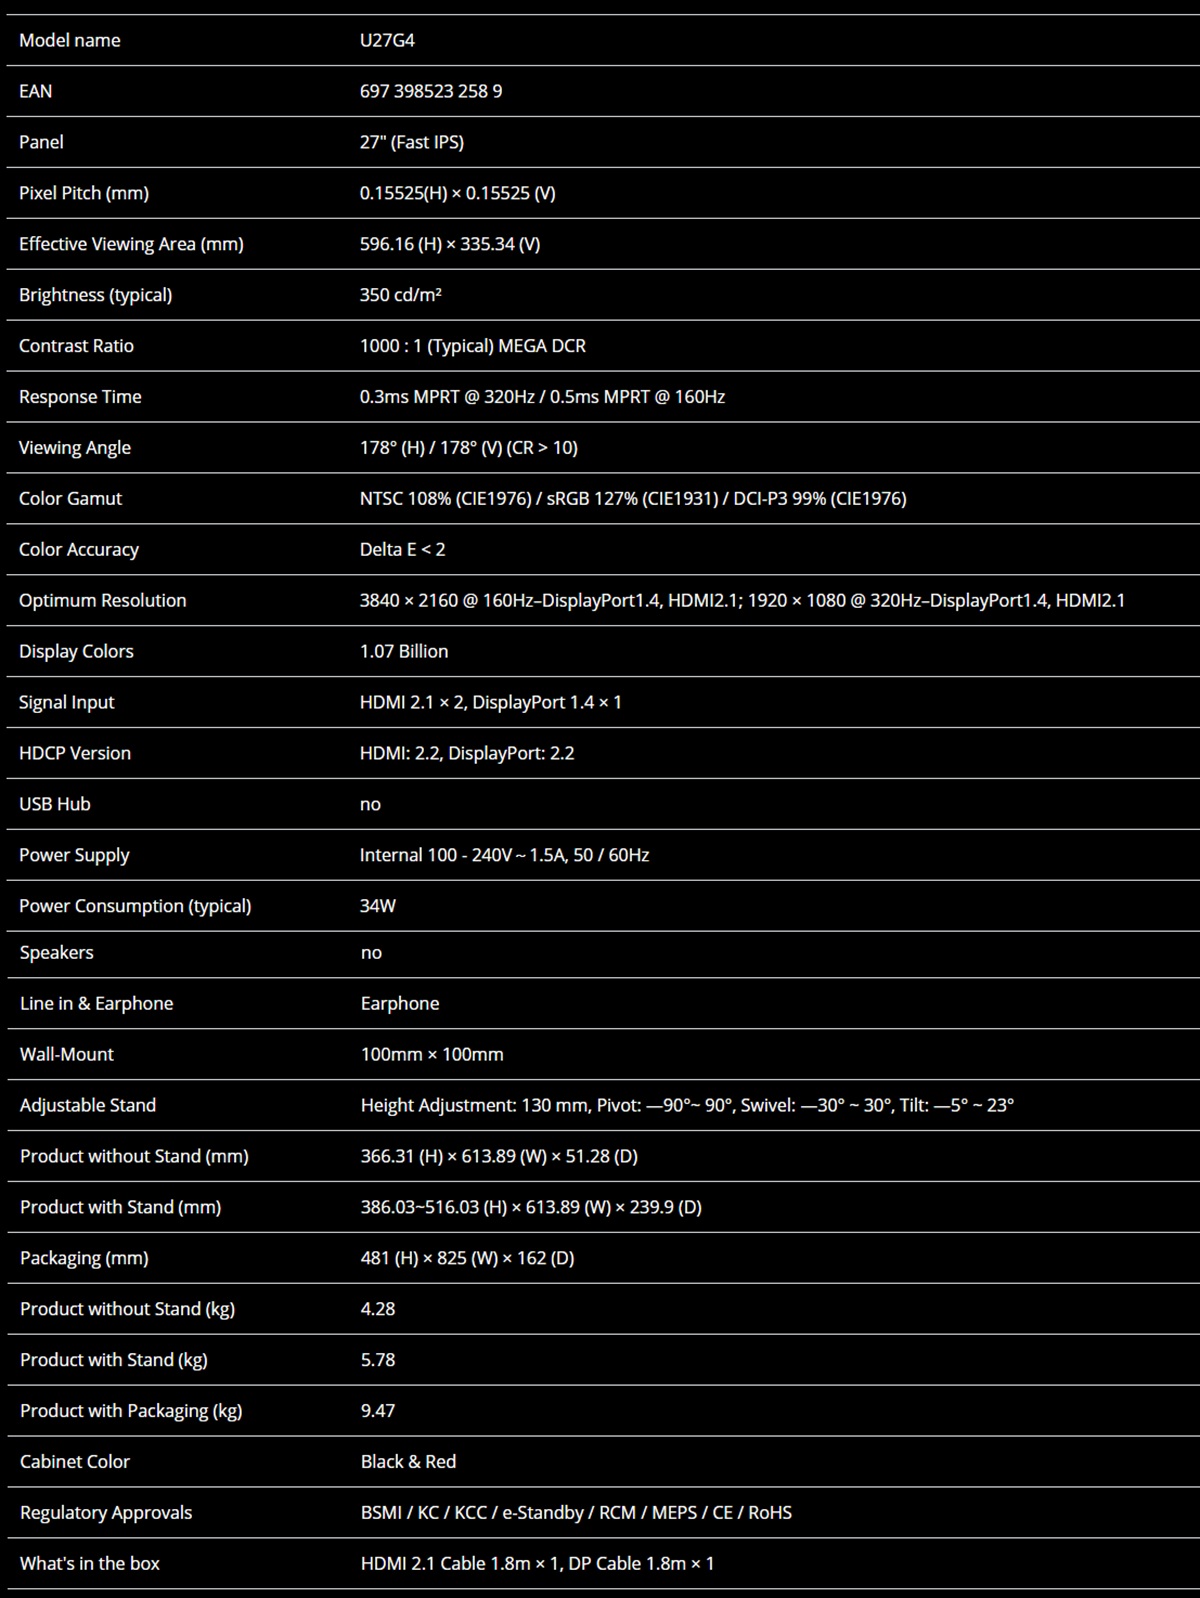Click the Signal Input value text
Viewport: 1200px width, 1598px height.
[491, 703]
